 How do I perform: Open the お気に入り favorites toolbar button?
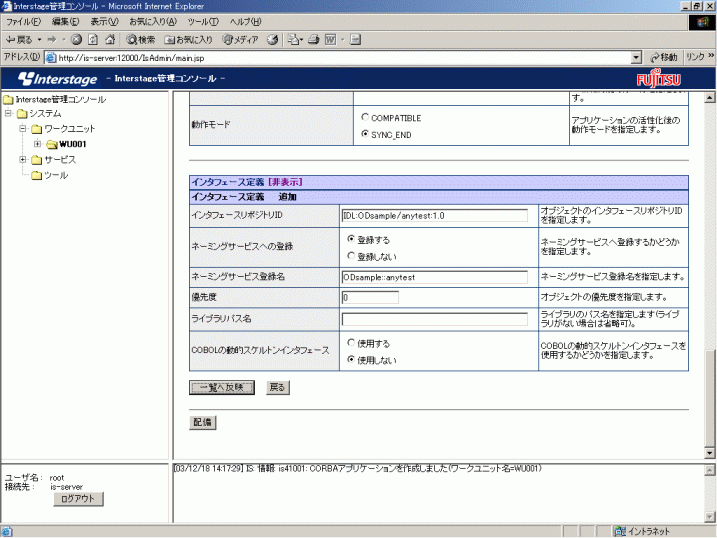(x=188, y=40)
